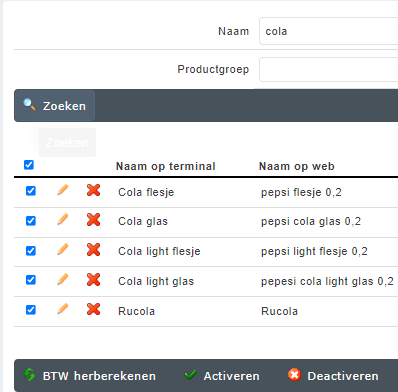Viewport: 398px width, 392px height.
Task: Uncheck the Cola flesje checkbox
Action: click(x=31, y=191)
